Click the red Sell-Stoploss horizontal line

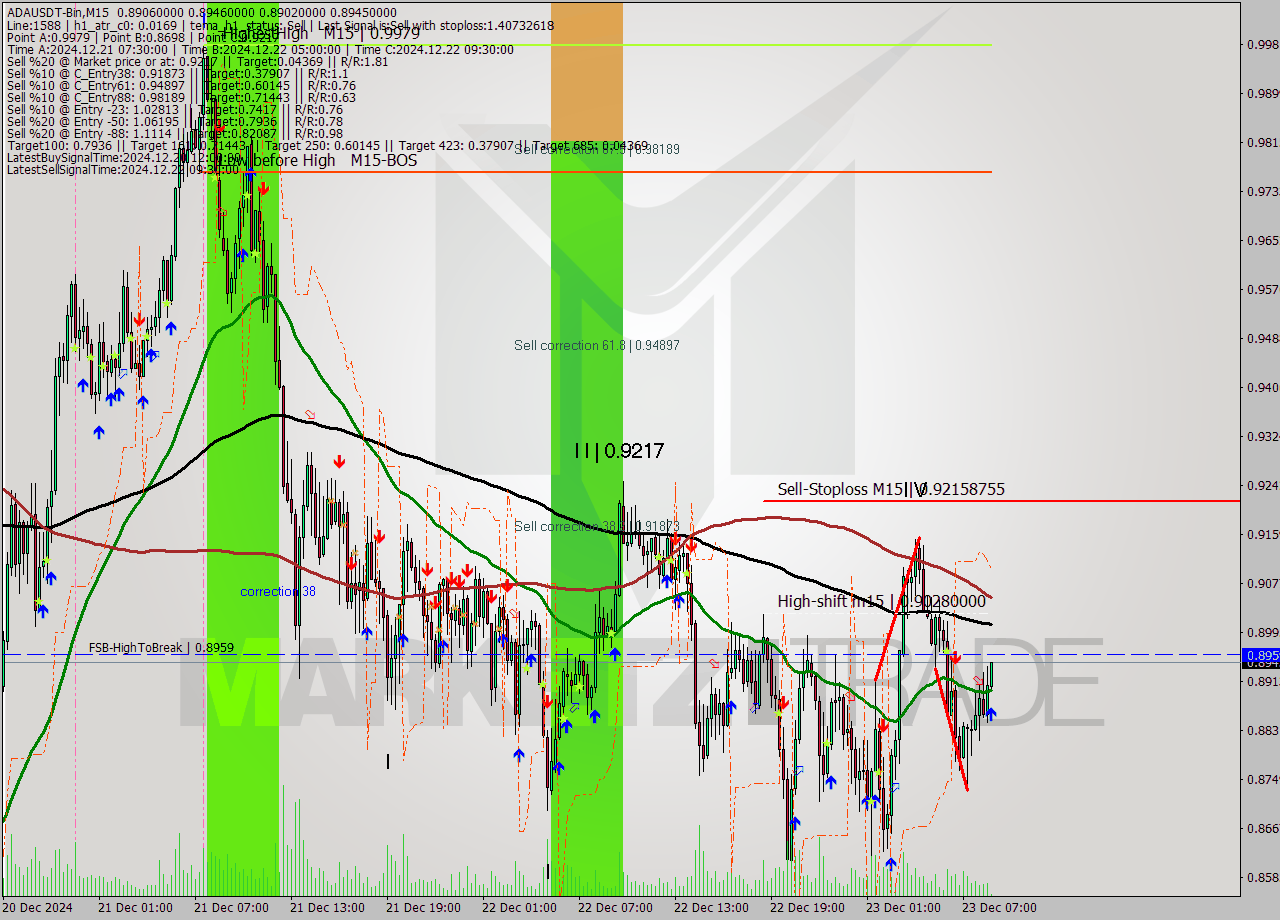click(1000, 501)
